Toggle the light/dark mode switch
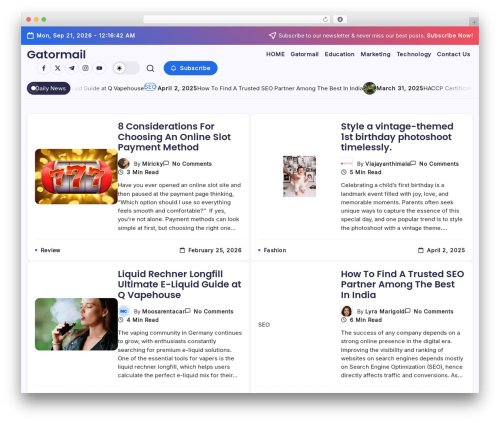 click(126, 68)
